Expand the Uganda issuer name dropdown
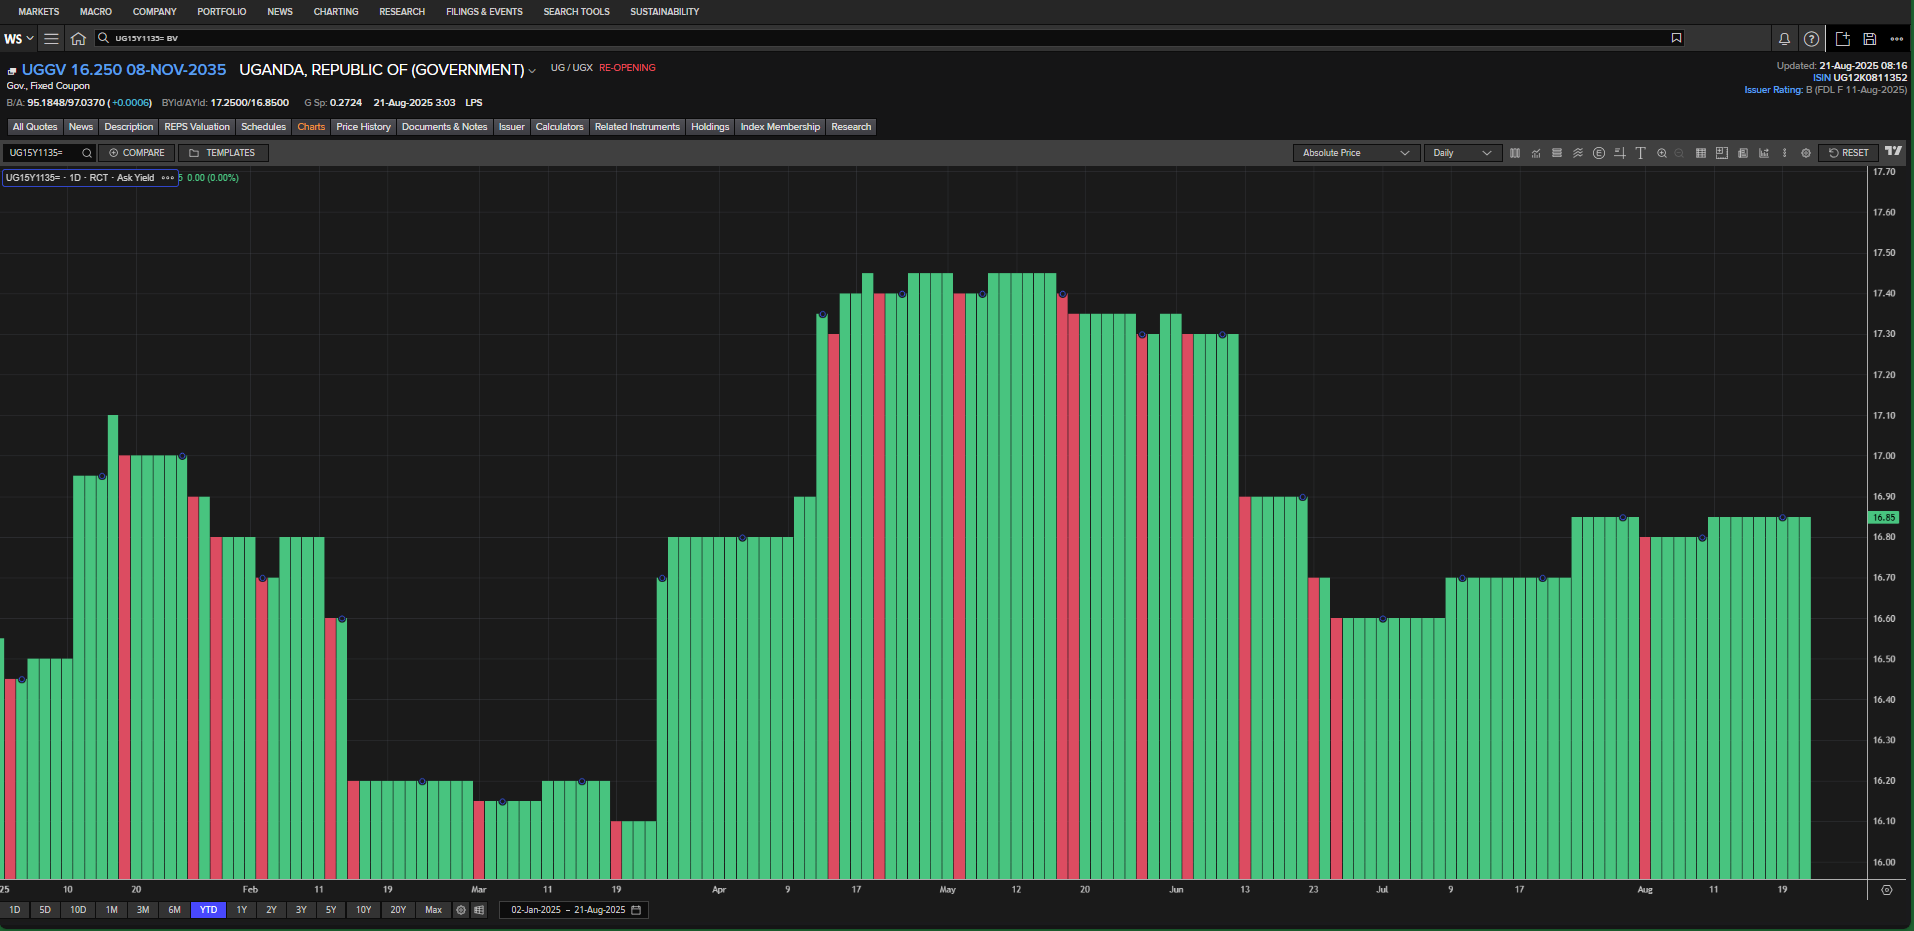The height and width of the screenshot is (931, 1914). 532,71
